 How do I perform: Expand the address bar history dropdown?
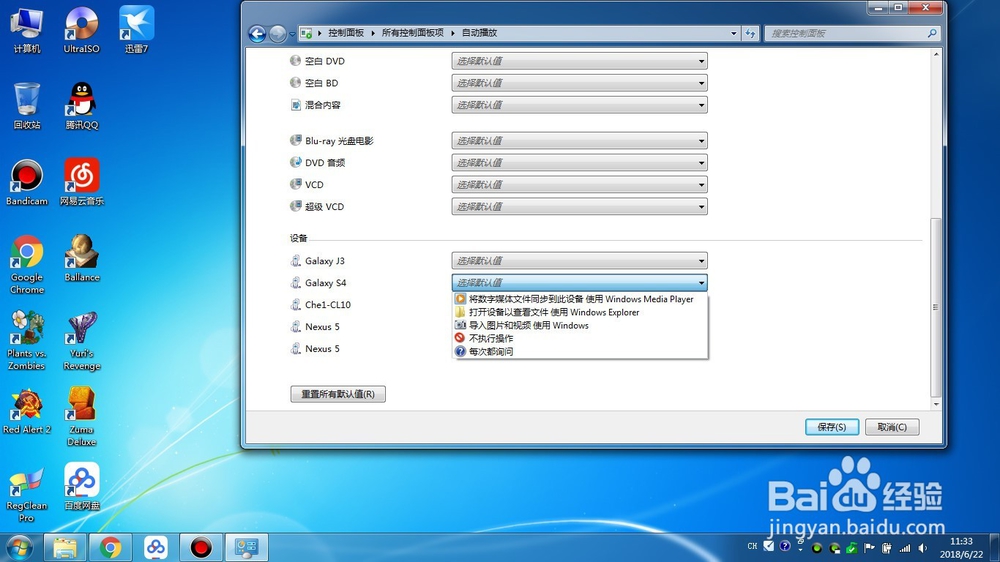click(x=733, y=33)
